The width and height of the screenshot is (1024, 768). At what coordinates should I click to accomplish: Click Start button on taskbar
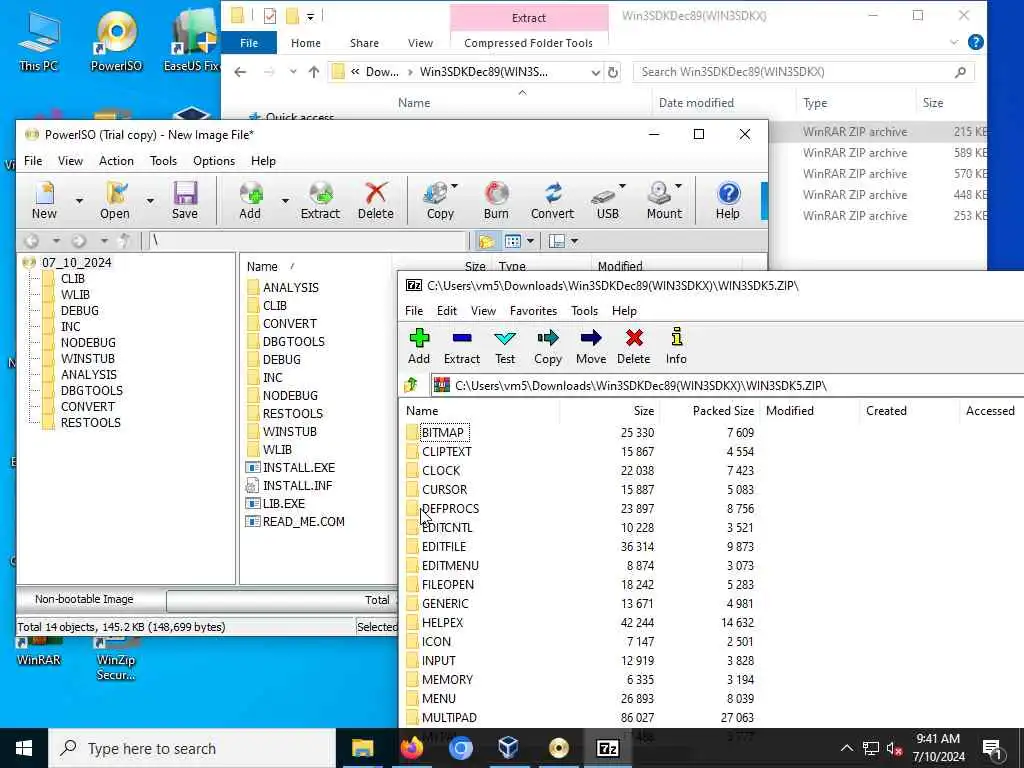(x=24, y=748)
